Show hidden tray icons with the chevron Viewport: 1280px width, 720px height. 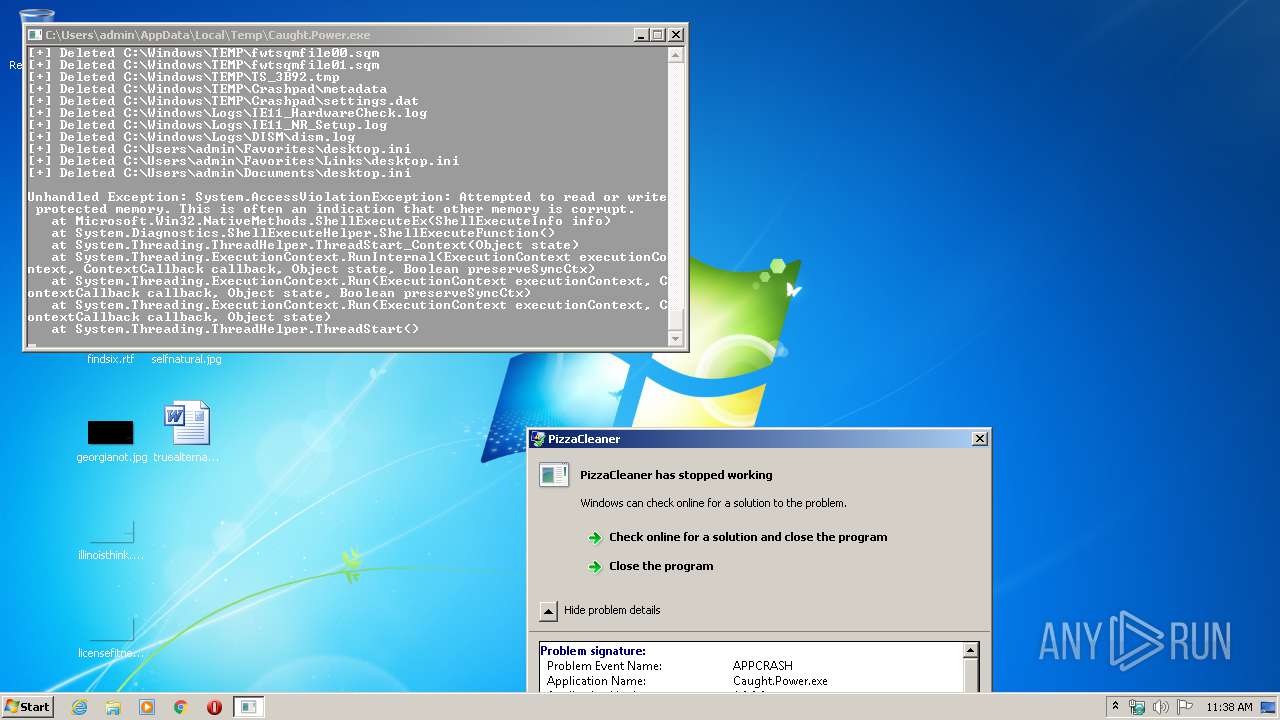(1115, 707)
